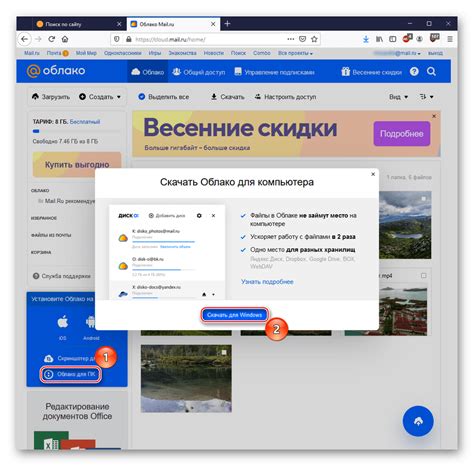This screenshot has width=474, height=466.
Task: Click the Облако для ПК link
Action: (71, 374)
